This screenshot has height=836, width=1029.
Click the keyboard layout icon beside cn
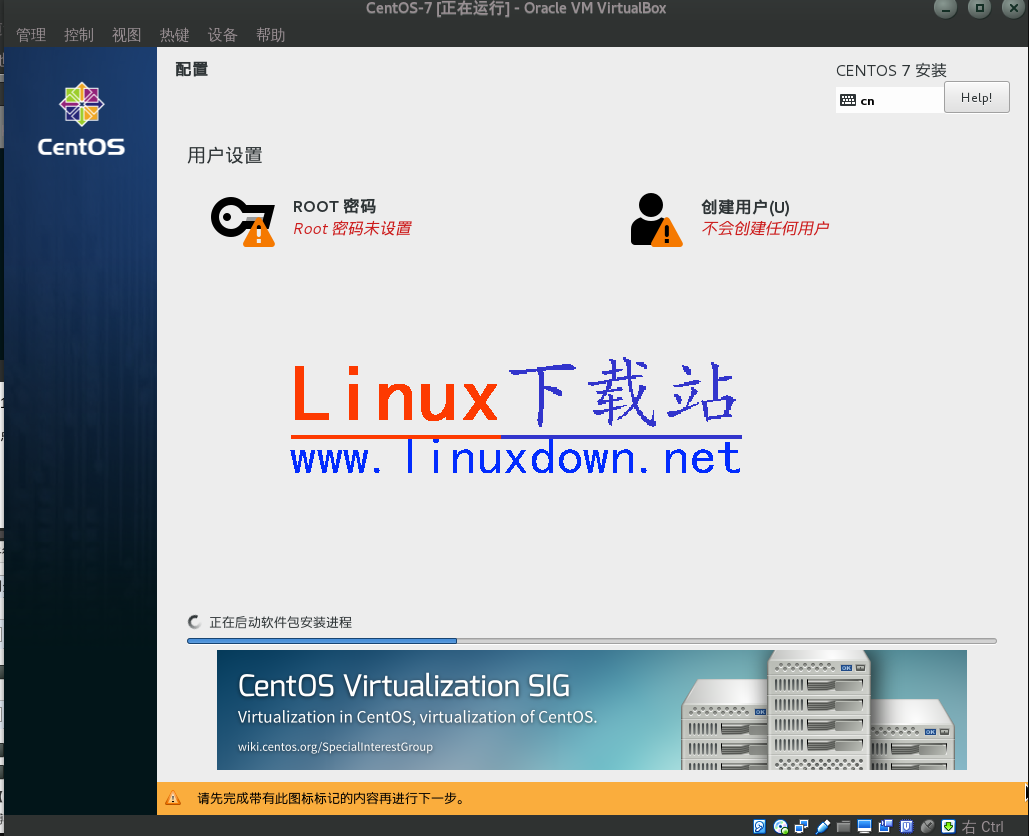848,100
